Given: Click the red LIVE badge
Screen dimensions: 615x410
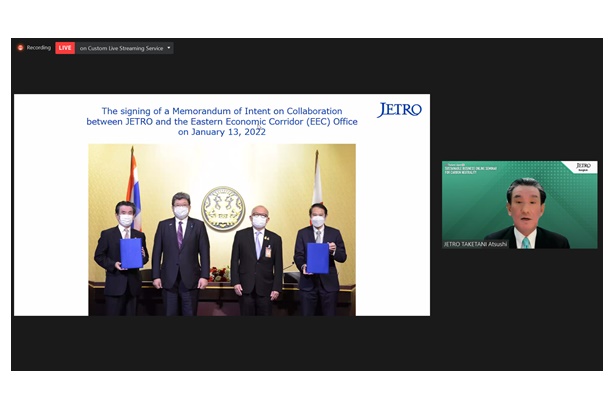Looking at the screenshot, I should pyautogui.click(x=65, y=48).
